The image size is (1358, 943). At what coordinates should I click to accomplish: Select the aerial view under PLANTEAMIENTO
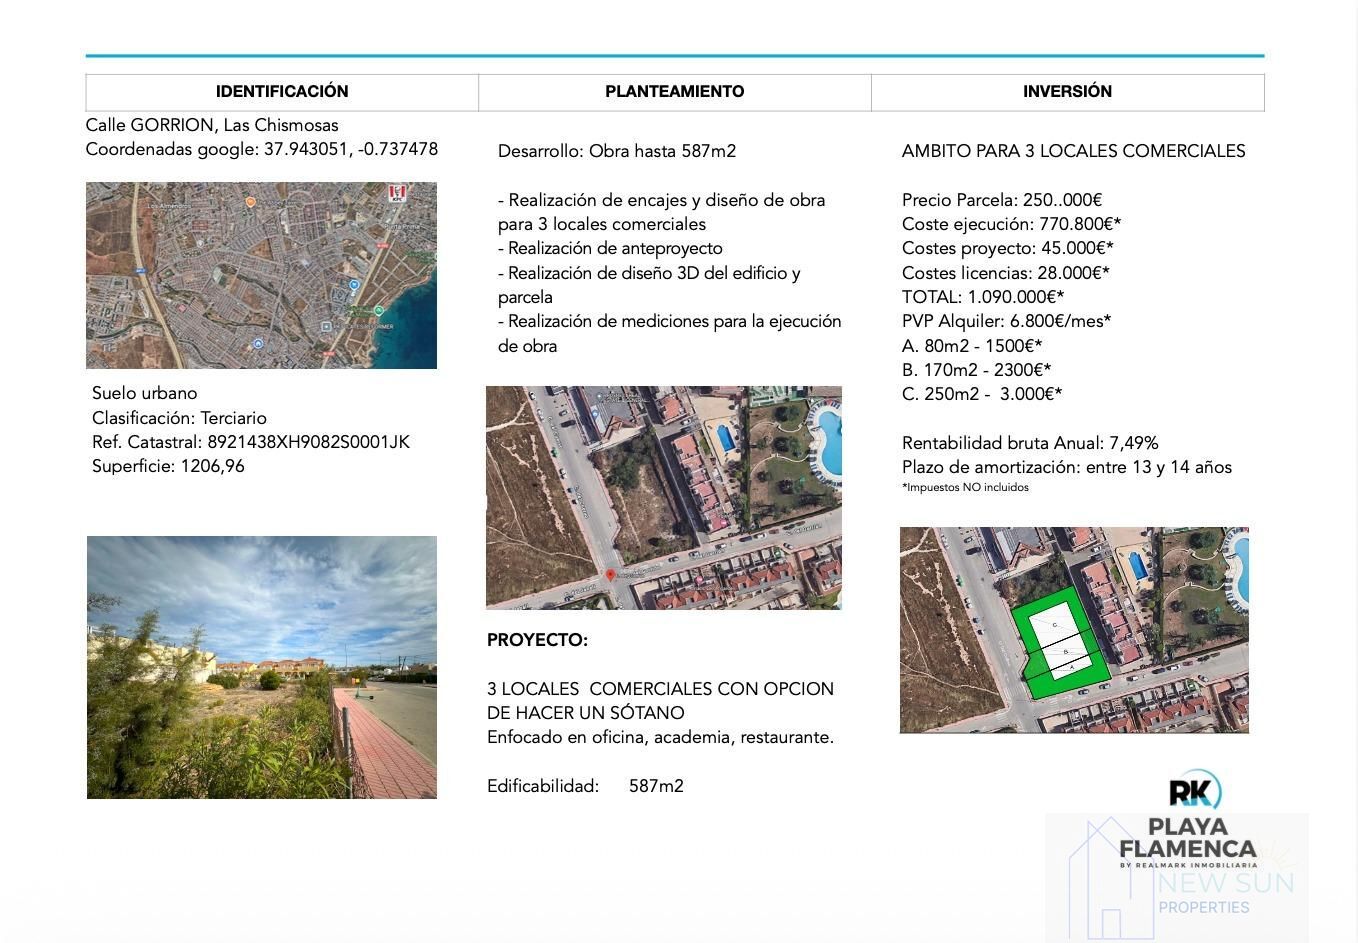tap(663, 497)
